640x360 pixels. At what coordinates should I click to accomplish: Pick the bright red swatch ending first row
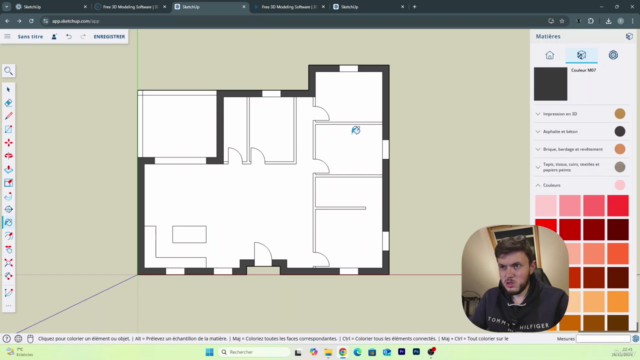click(x=618, y=205)
